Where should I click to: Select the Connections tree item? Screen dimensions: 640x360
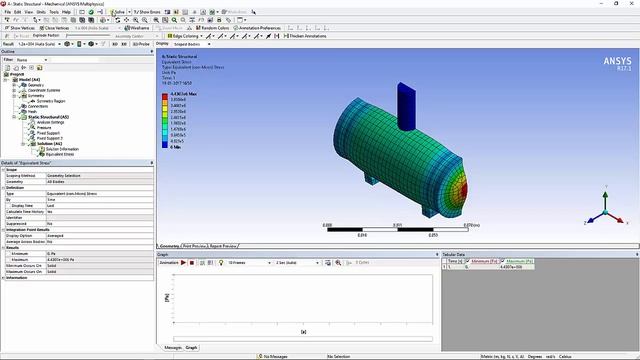click(x=38, y=106)
